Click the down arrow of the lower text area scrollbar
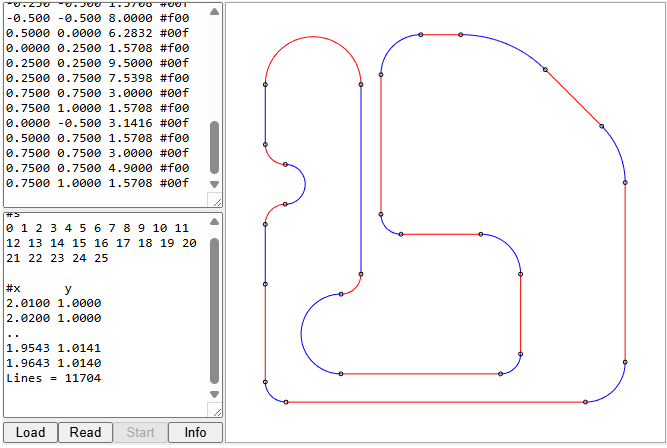 (214, 394)
